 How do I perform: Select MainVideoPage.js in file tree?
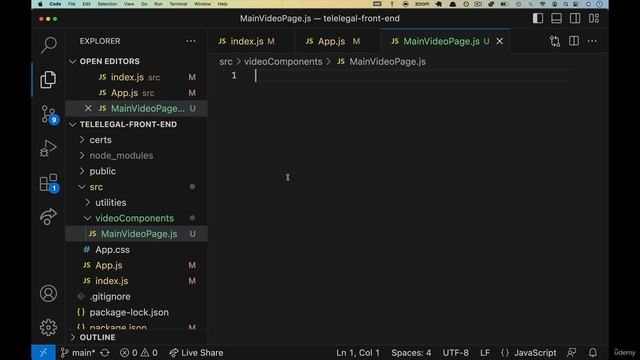tap(136, 234)
